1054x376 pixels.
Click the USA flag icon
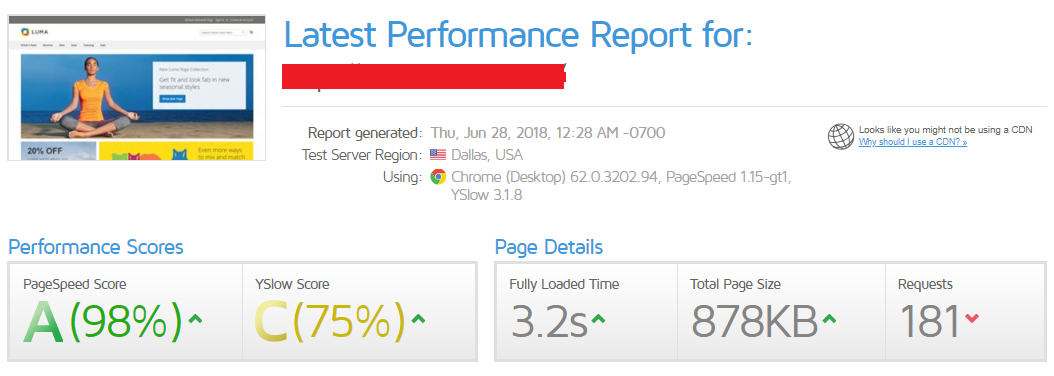coord(438,155)
